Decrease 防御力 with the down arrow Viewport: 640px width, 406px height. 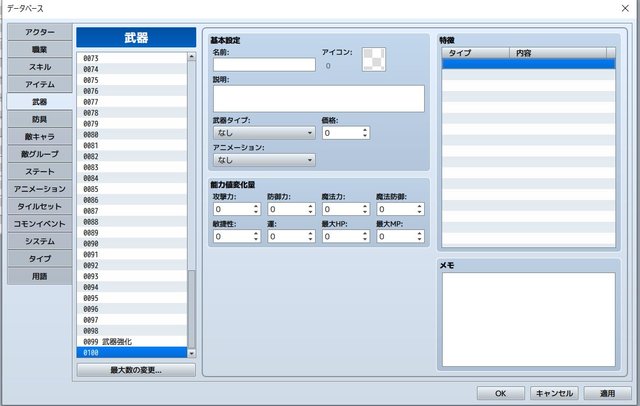(311, 213)
